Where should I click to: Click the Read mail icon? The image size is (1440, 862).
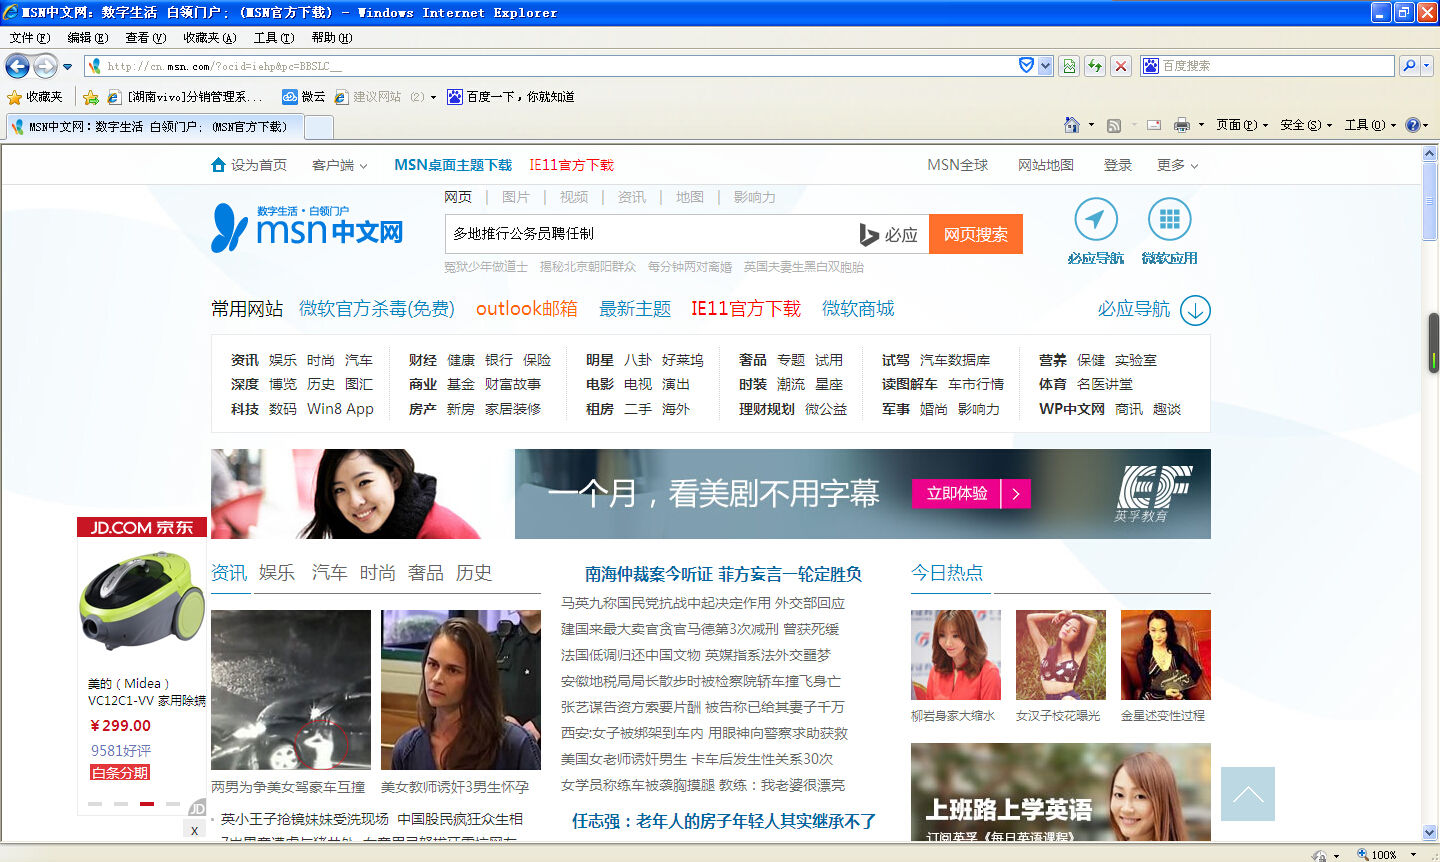pyautogui.click(x=1153, y=125)
